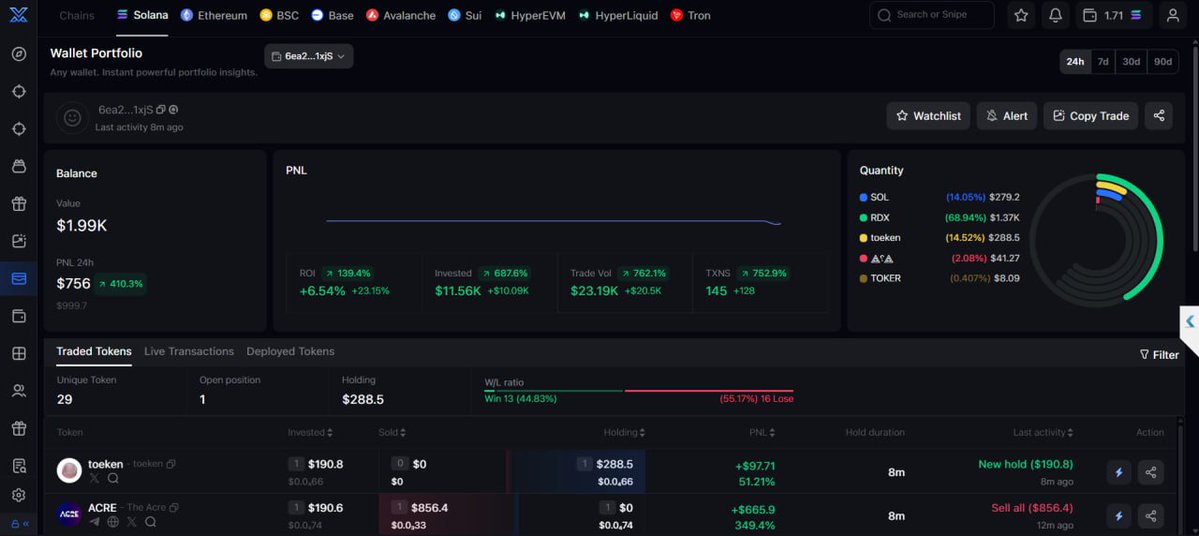Open the user profile icon
The height and width of the screenshot is (536, 1199).
pos(1173,15)
